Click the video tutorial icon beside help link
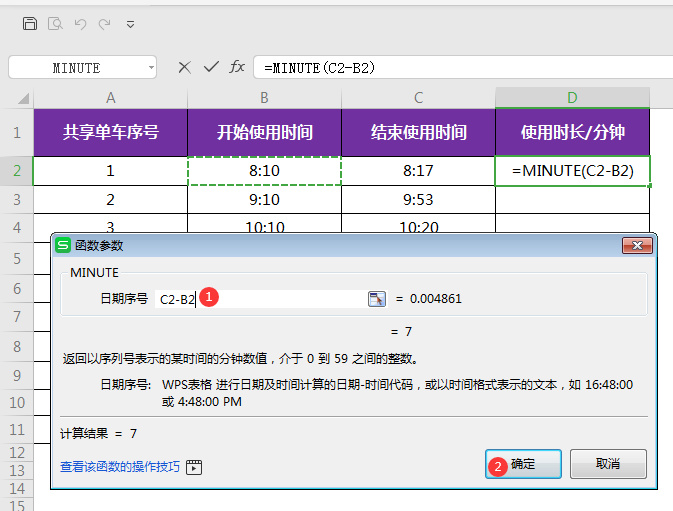The image size is (673, 511). [194, 467]
